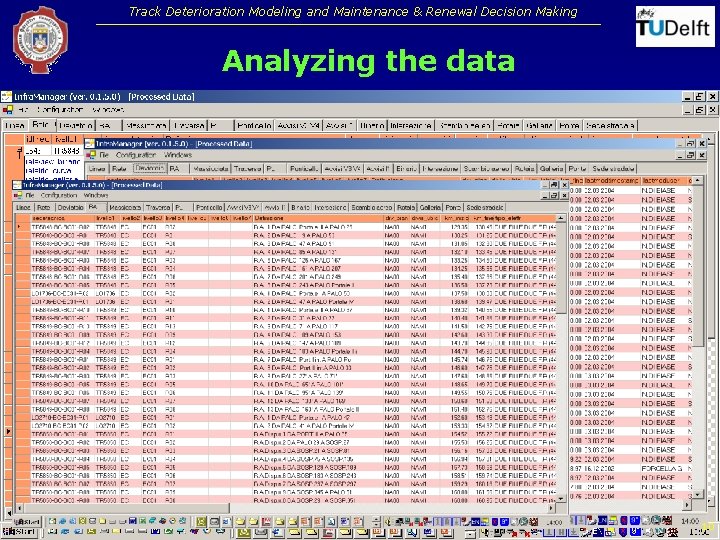Screen dimensions: 720x540
Task: Open the File menu in the front window
Action: coord(30,195)
